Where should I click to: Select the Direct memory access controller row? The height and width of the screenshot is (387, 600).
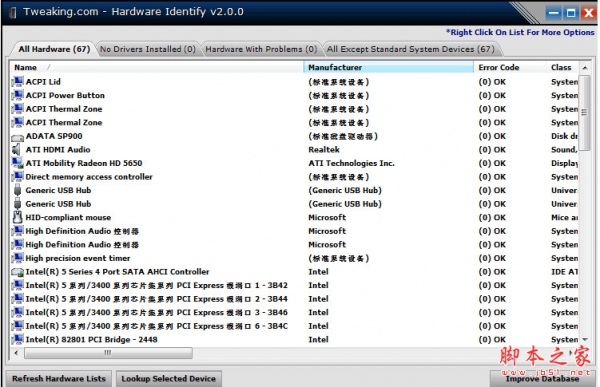coord(294,177)
